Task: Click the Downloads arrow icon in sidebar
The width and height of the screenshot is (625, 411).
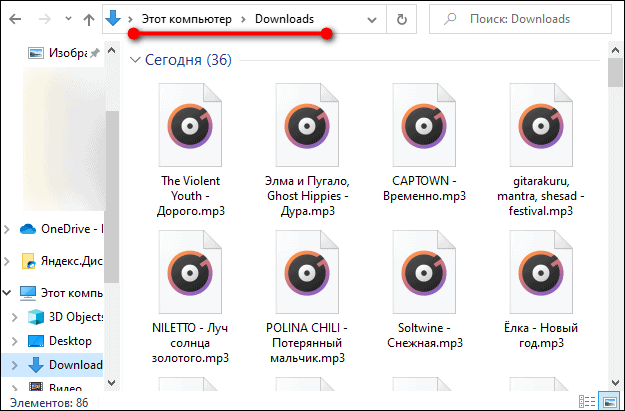Action: pos(36,365)
